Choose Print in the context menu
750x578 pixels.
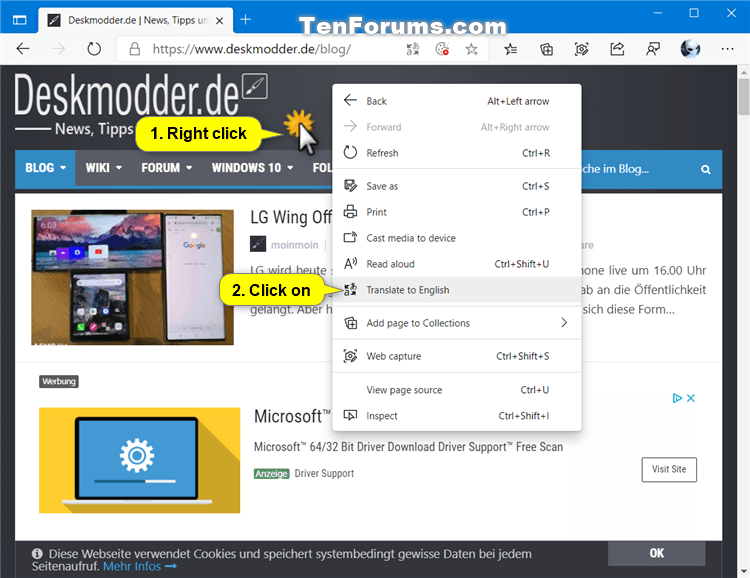point(457,212)
